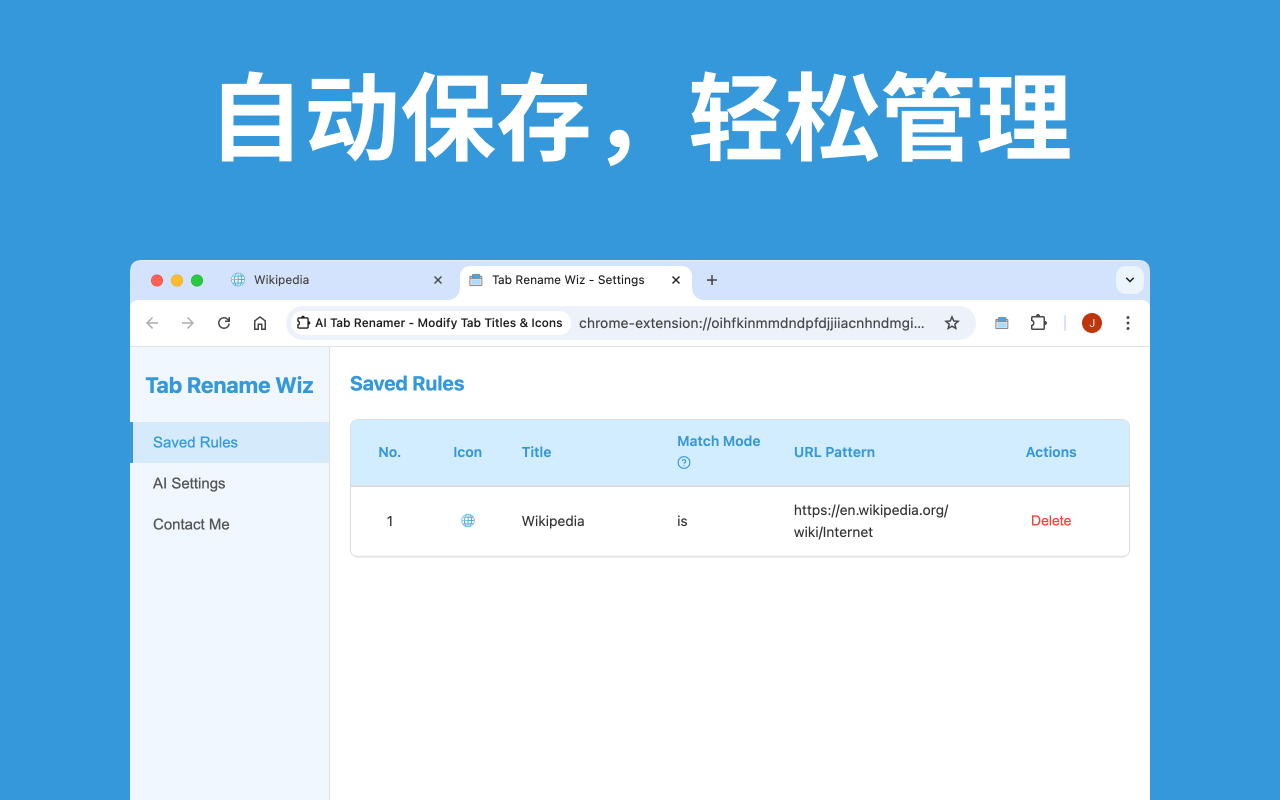This screenshot has height=800, width=1280.
Task: Open the side panel icon
Action: 1001,323
